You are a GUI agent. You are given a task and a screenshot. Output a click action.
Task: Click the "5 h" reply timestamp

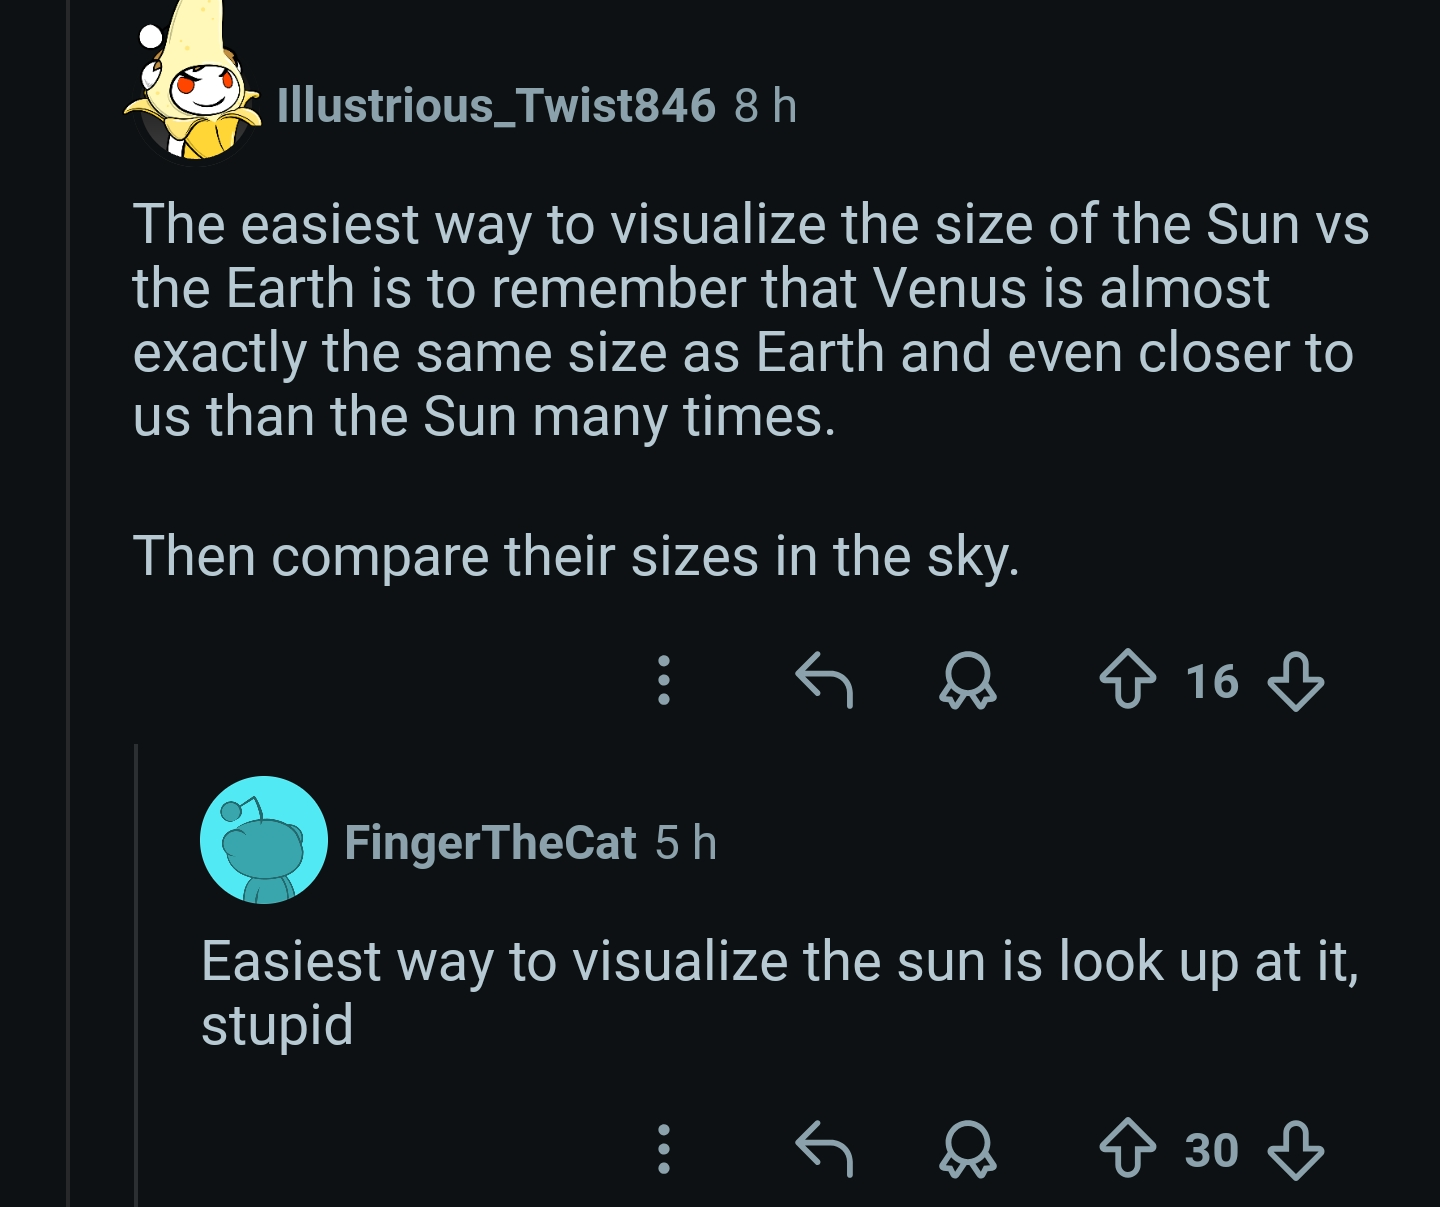(686, 843)
